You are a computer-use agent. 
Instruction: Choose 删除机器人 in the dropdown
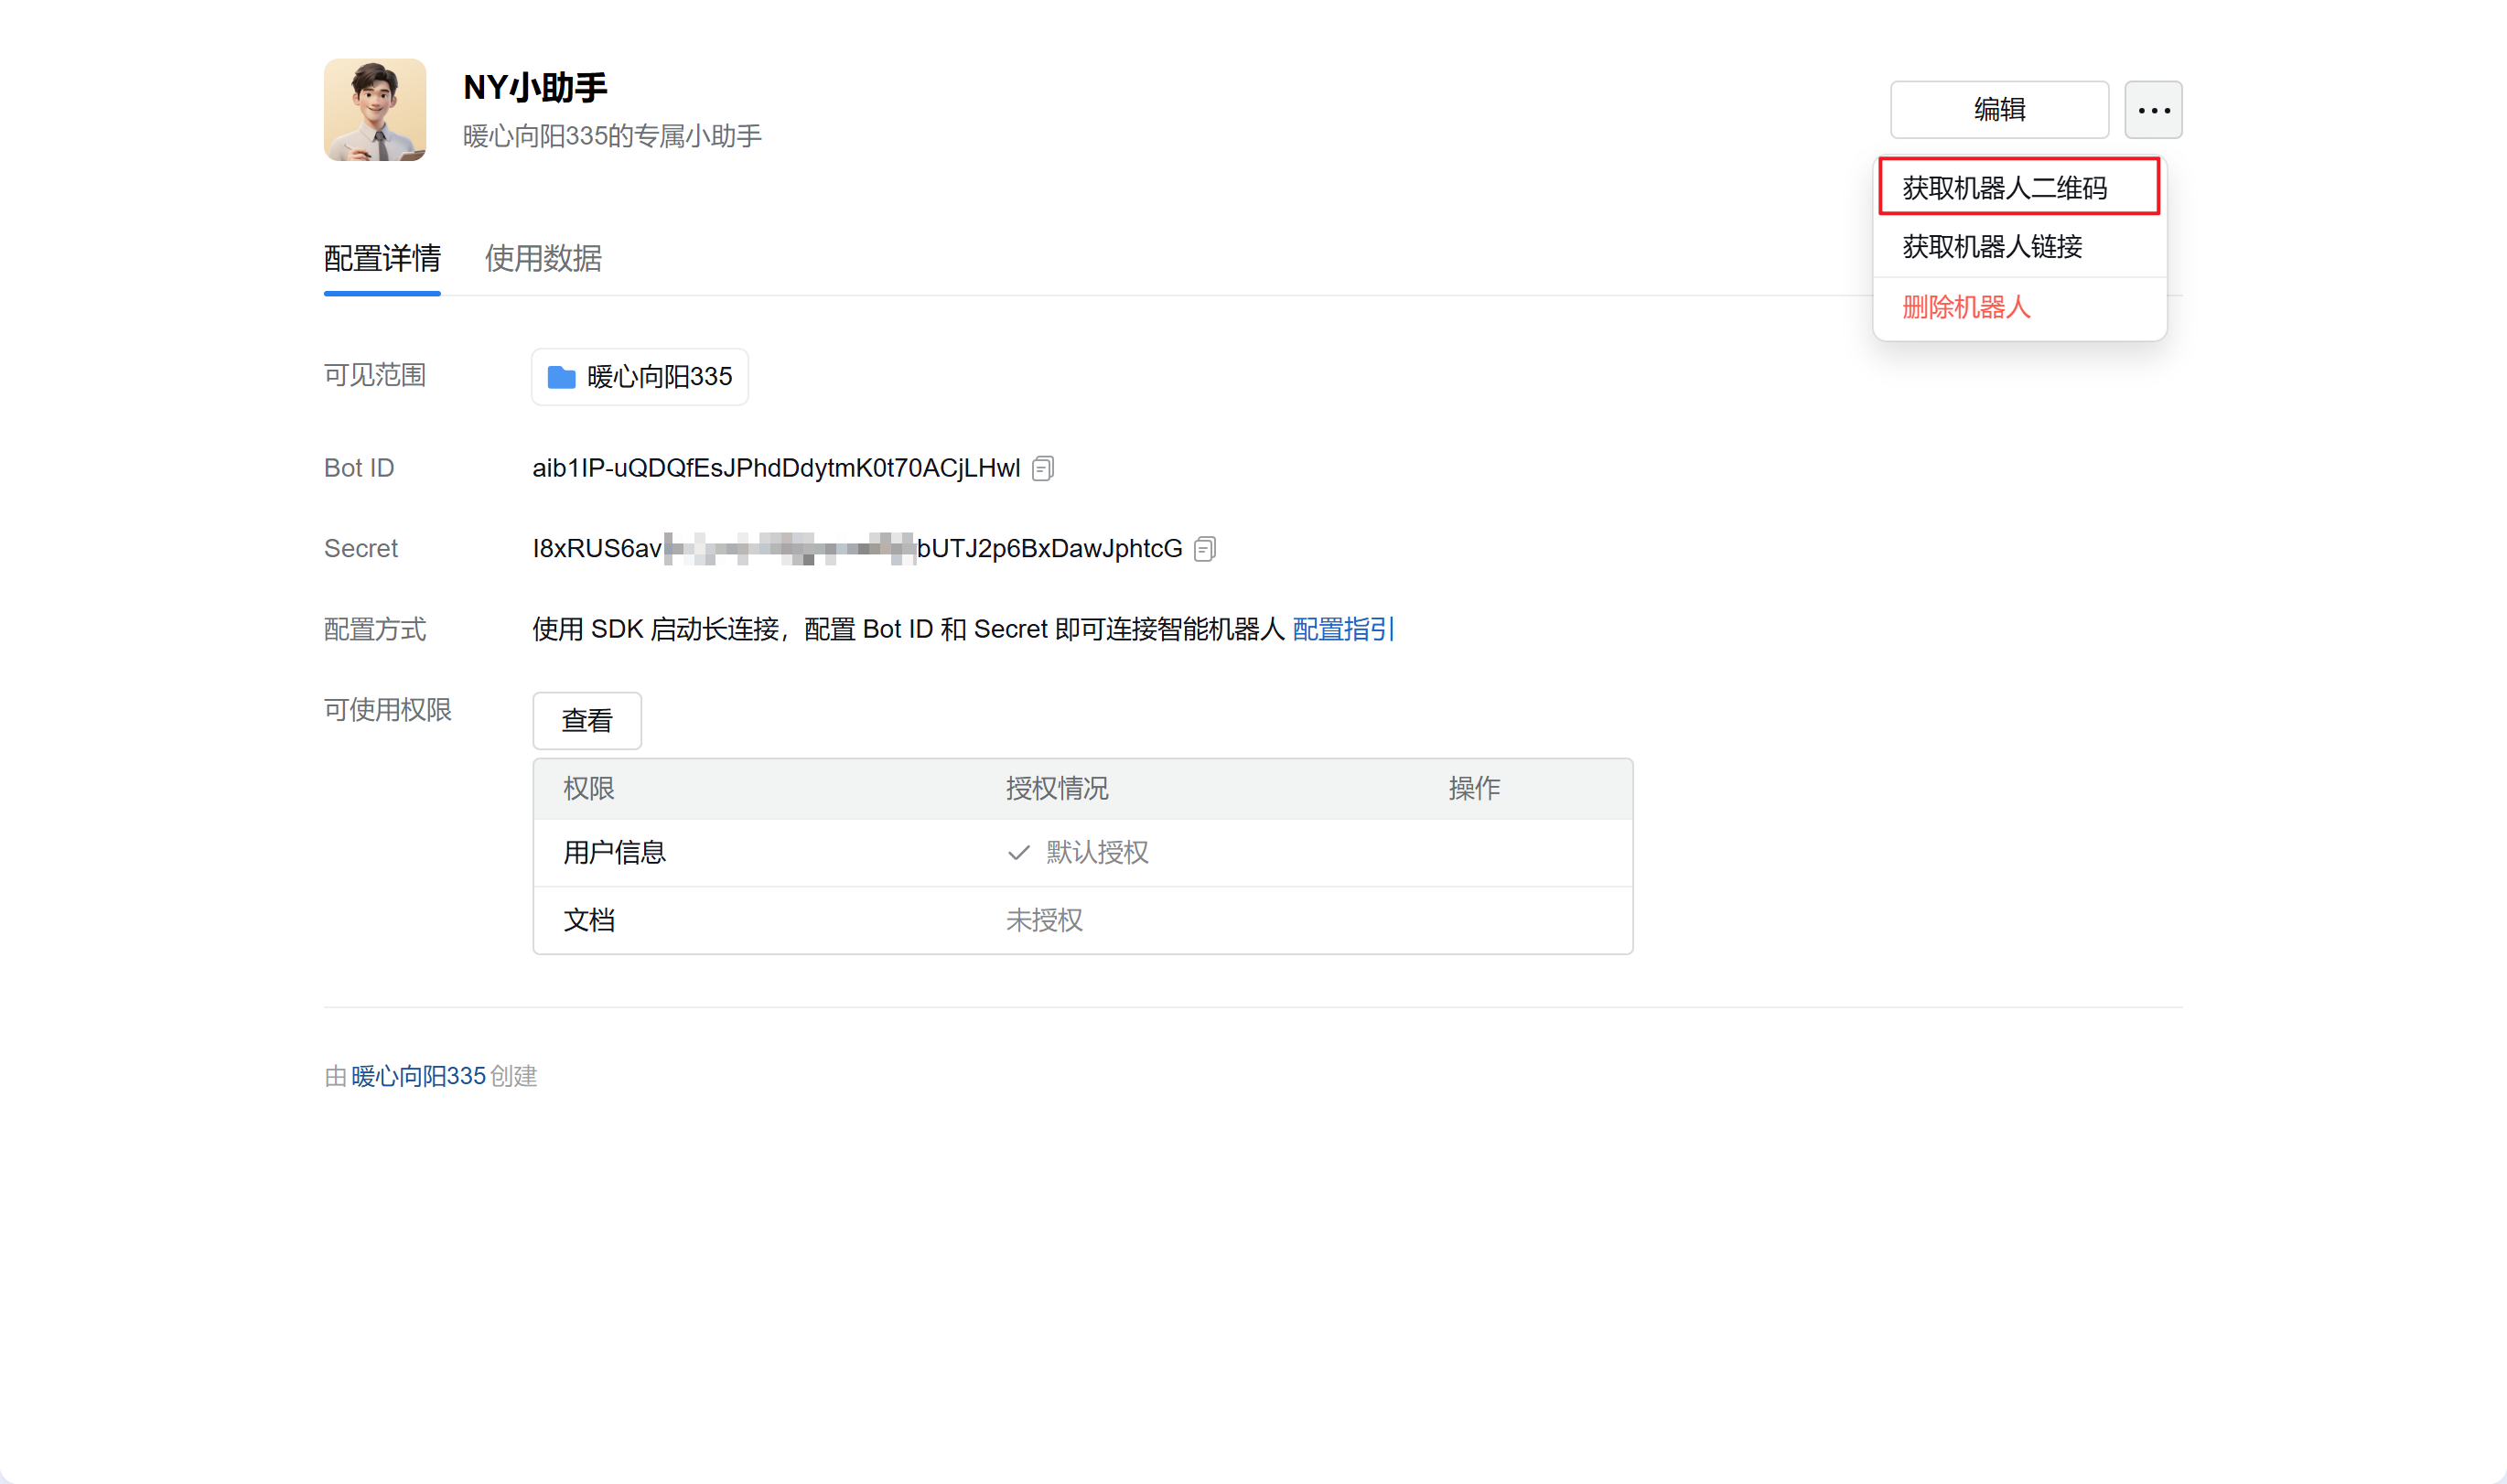tap(1965, 307)
